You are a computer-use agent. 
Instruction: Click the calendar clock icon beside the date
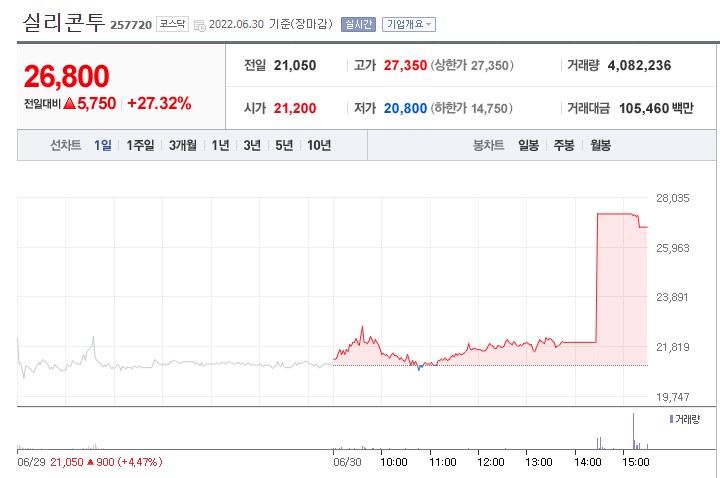[x=200, y=25]
